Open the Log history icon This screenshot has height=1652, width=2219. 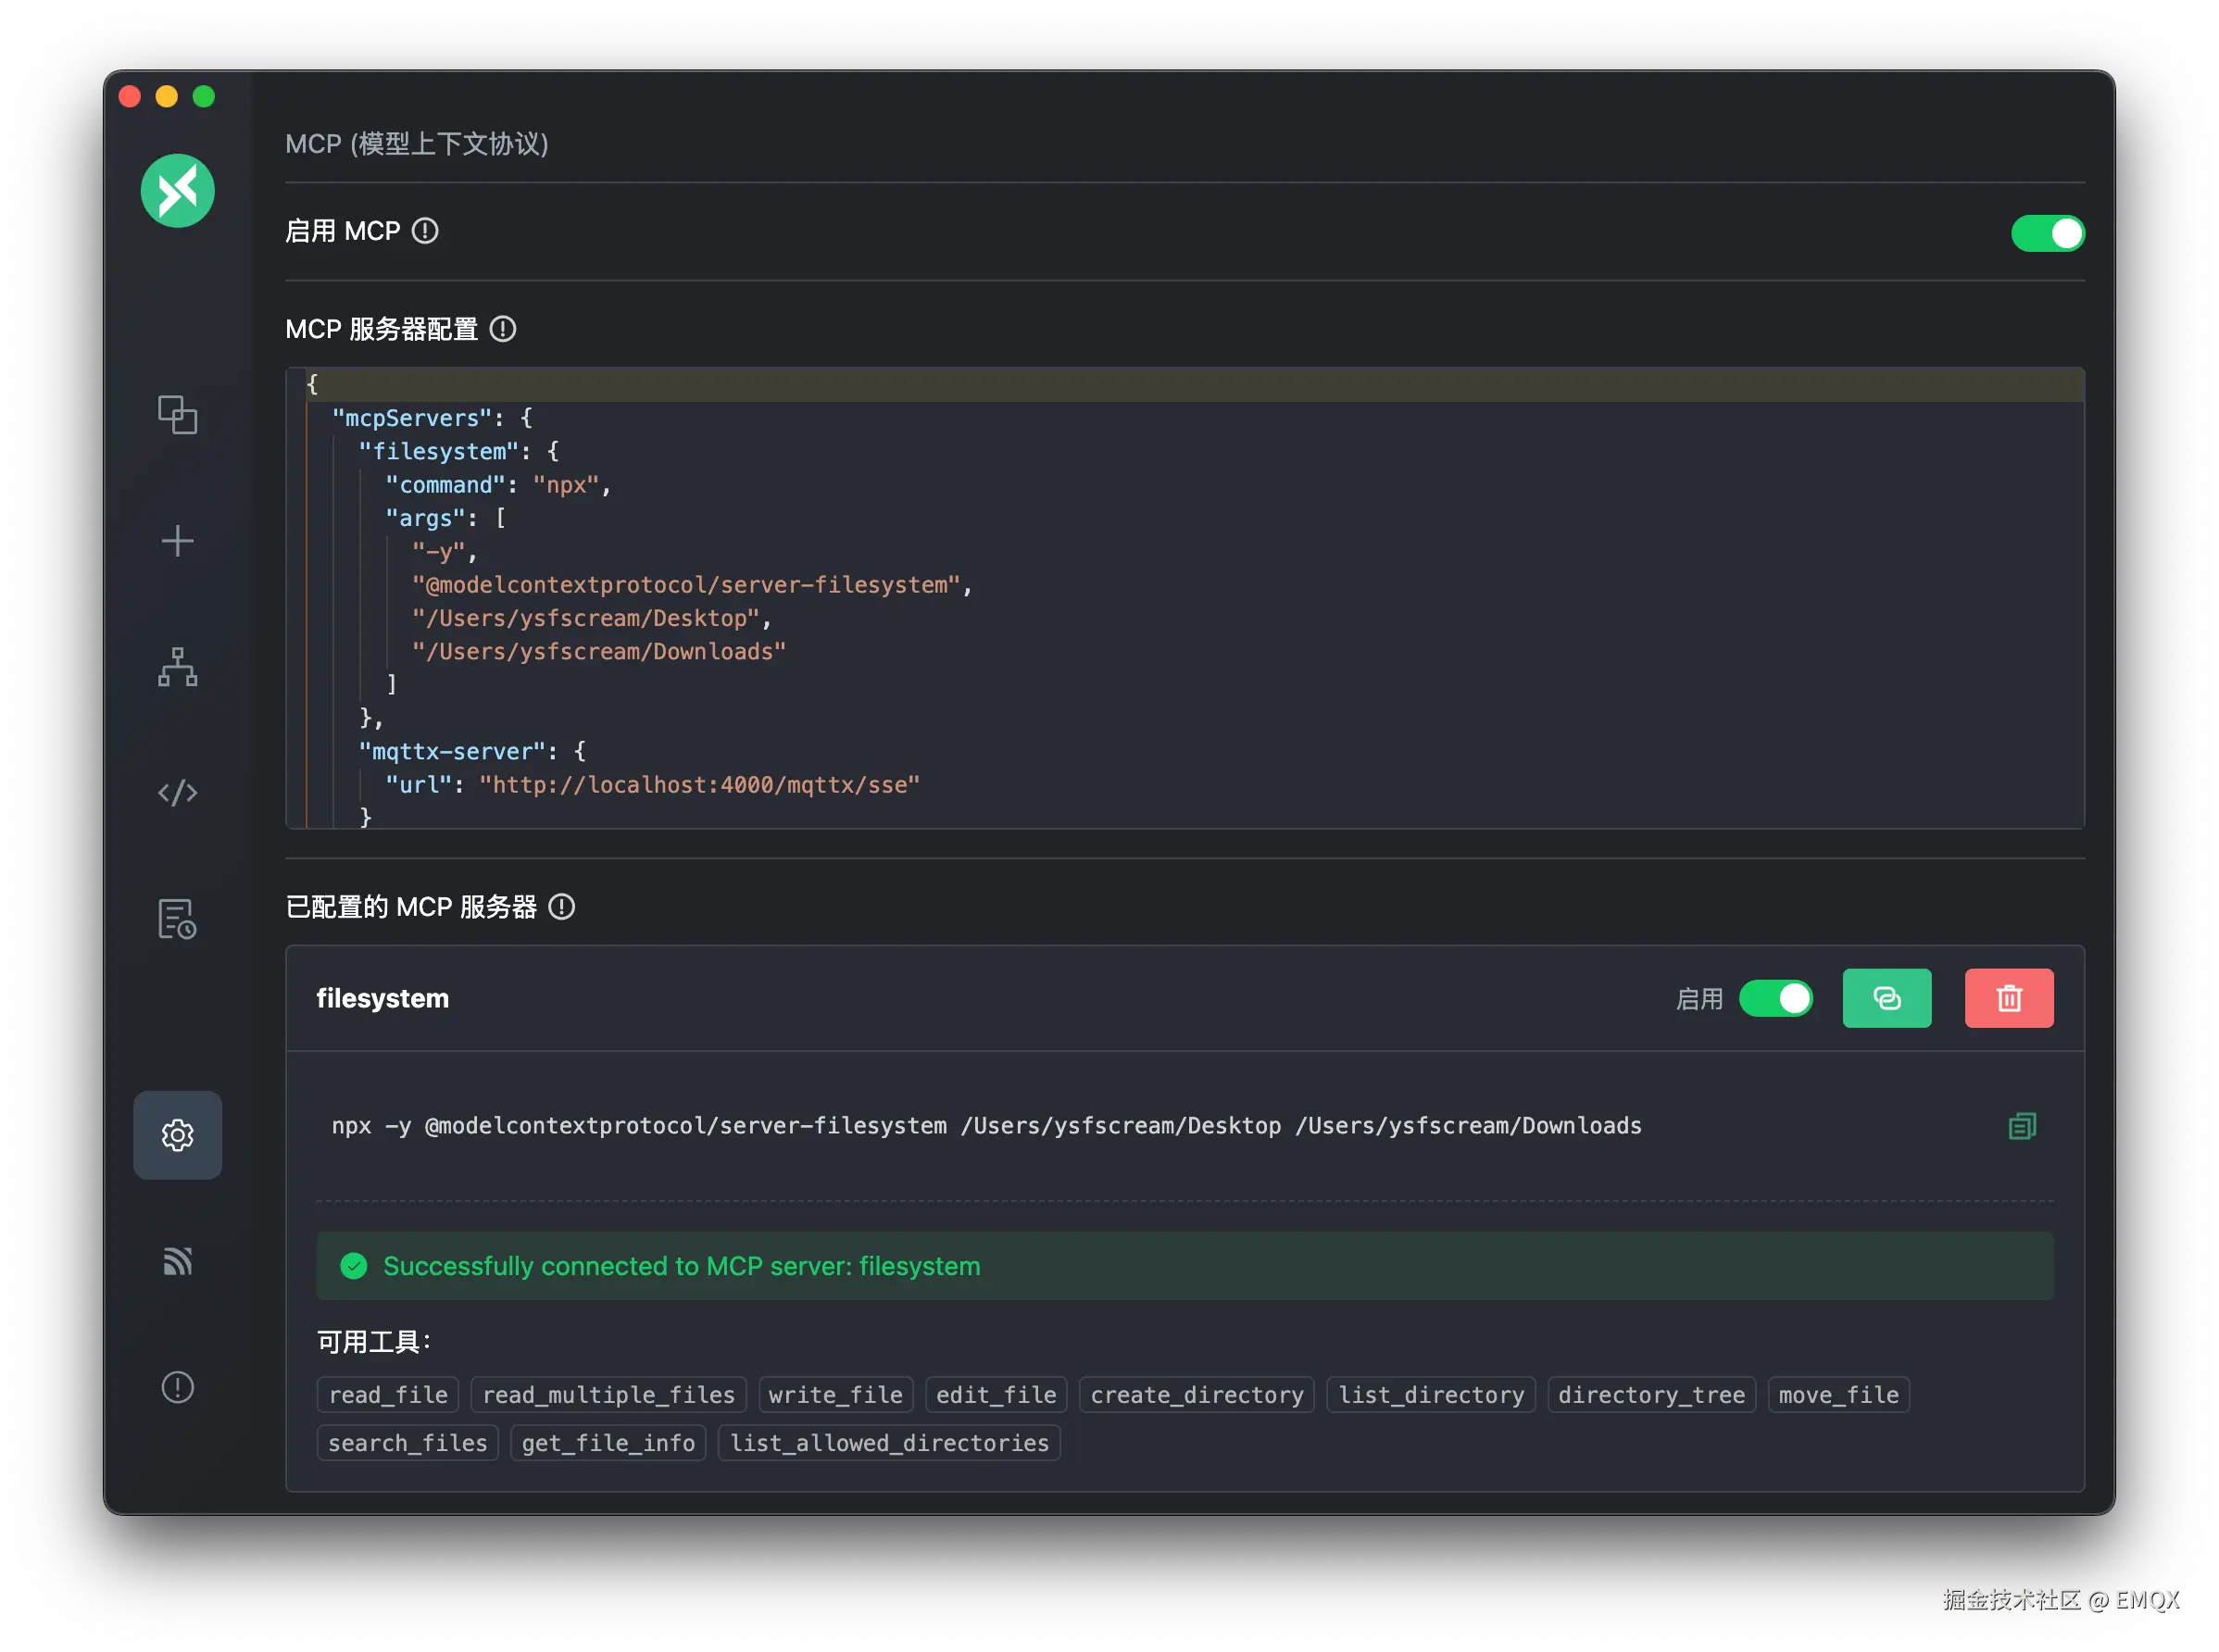click(x=177, y=918)
